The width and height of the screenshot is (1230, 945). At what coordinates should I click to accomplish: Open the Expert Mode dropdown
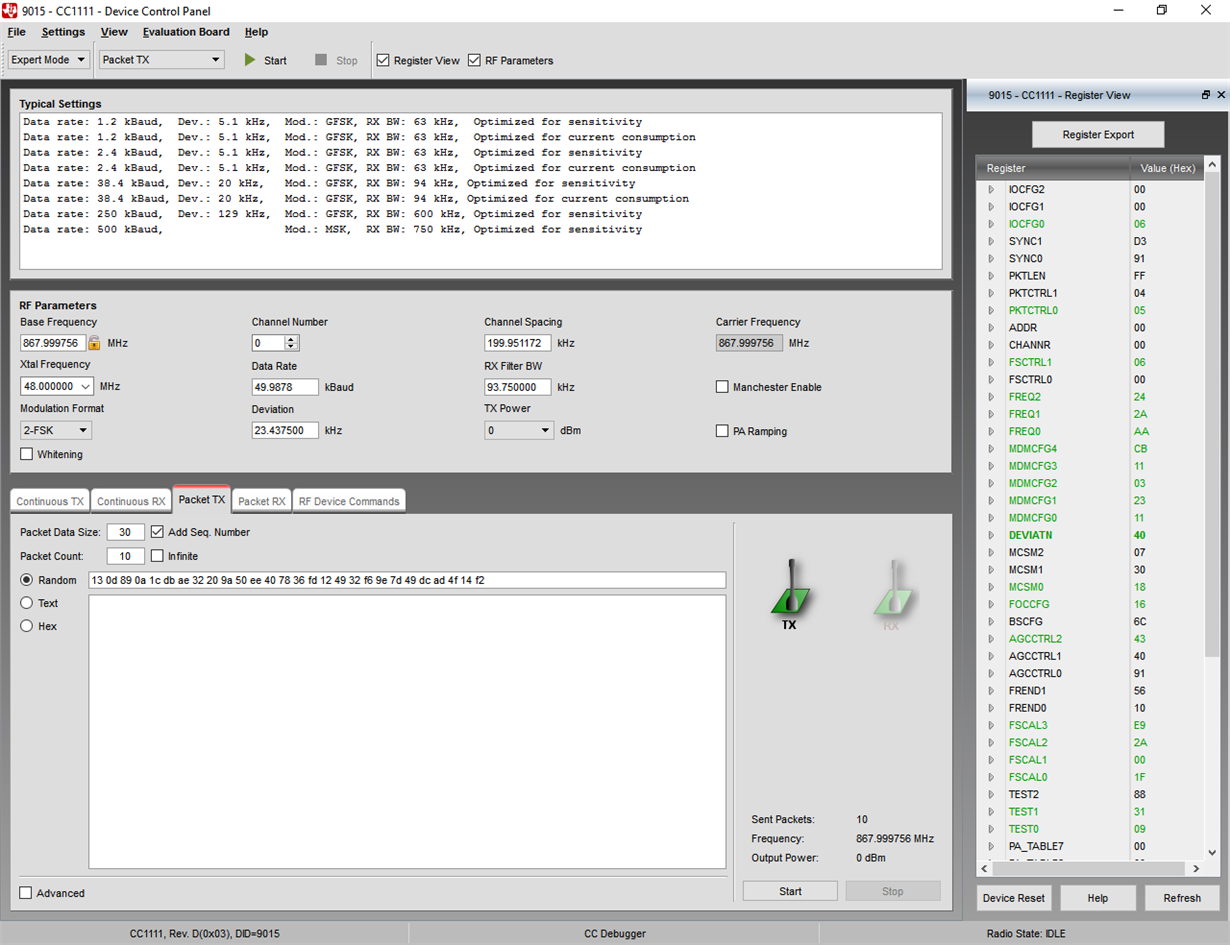49,60
